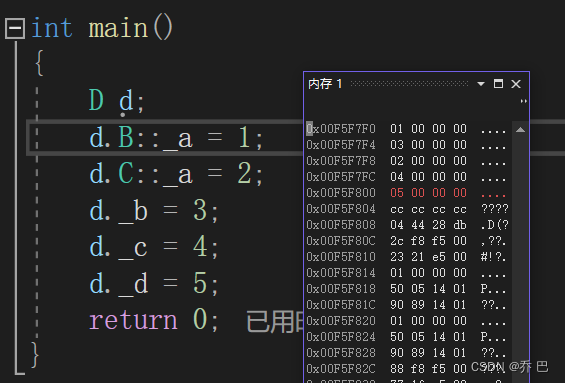Click the 'd._c = 4;' code line
565x383 pixels.
pos(154,247)
